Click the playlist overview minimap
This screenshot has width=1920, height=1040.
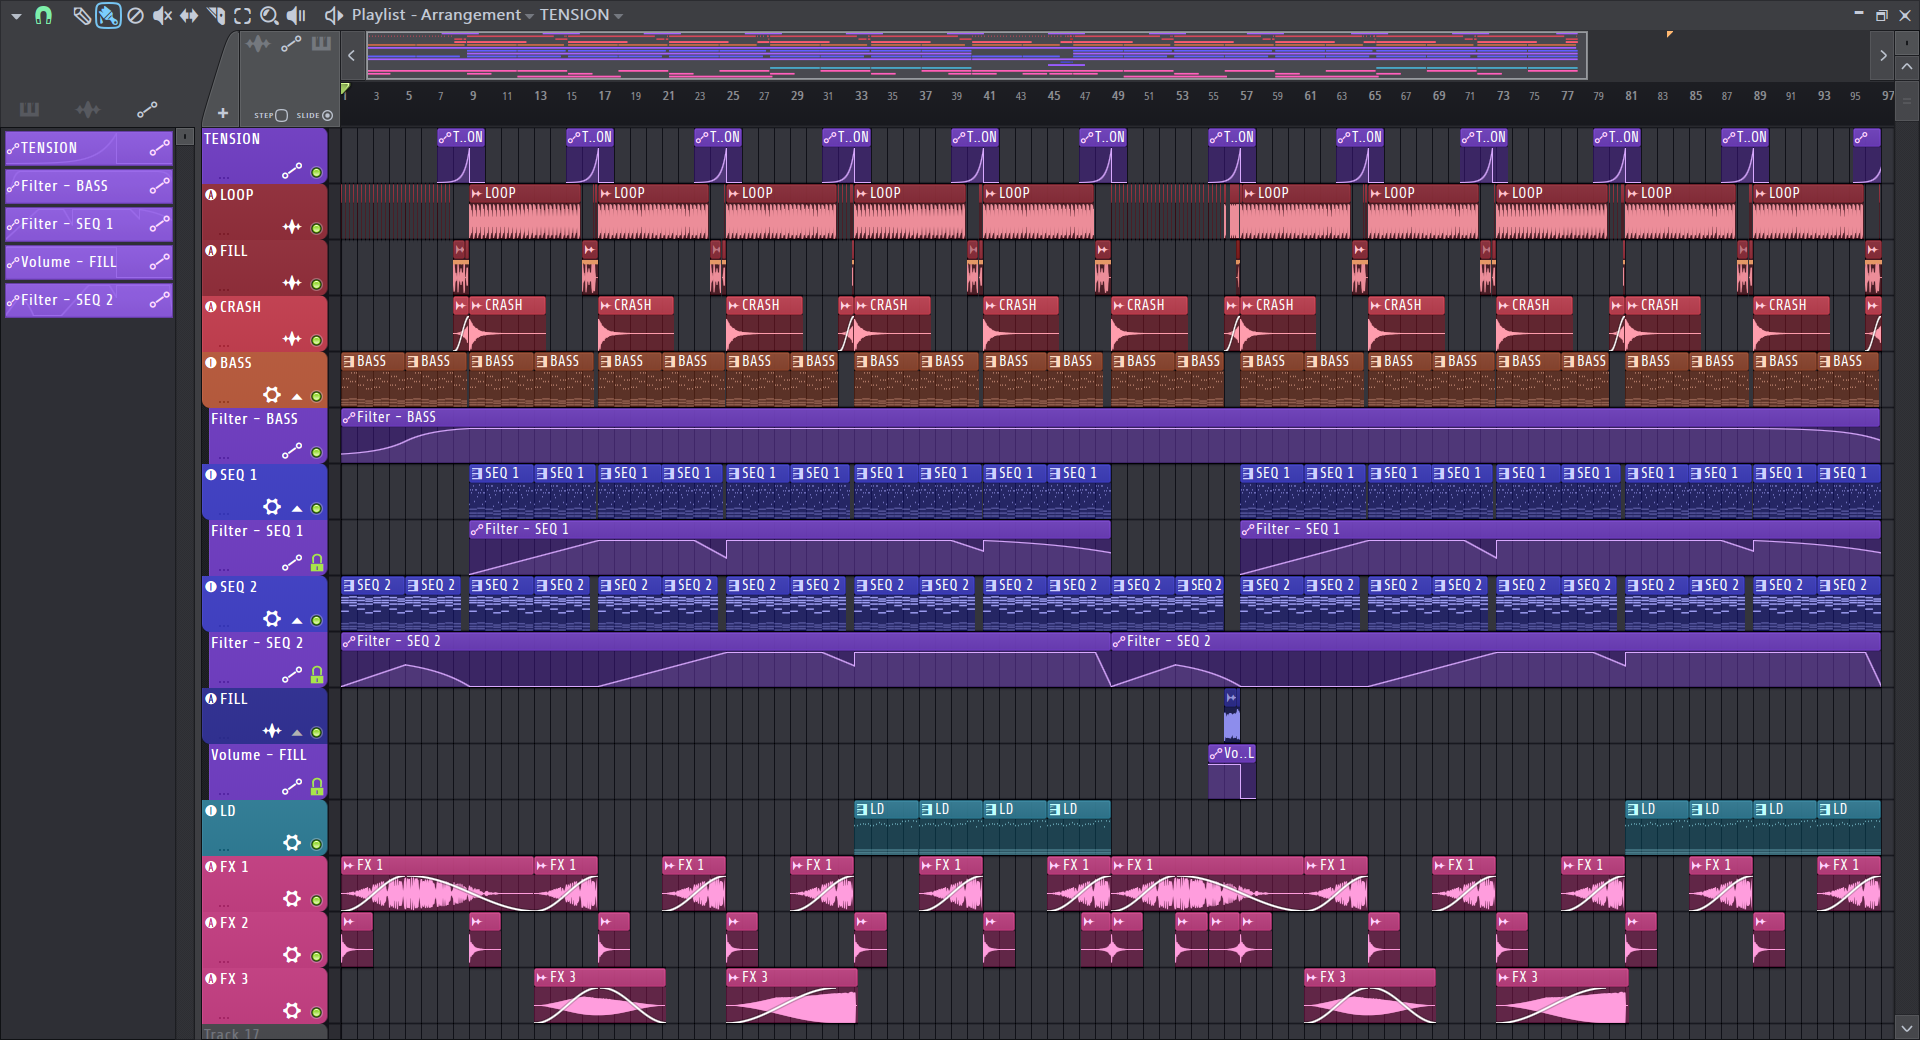click(976, 55)
